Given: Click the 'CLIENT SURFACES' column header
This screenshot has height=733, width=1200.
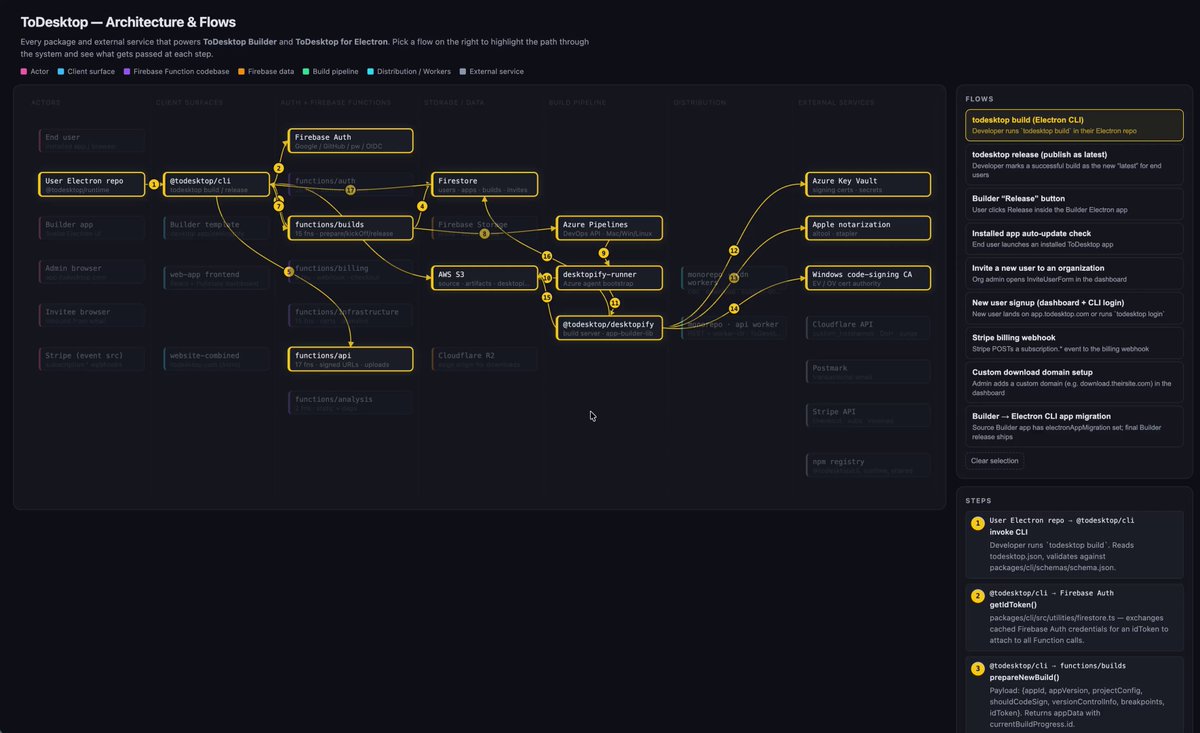Looking at the screenshot, I should tap(190, 103).
